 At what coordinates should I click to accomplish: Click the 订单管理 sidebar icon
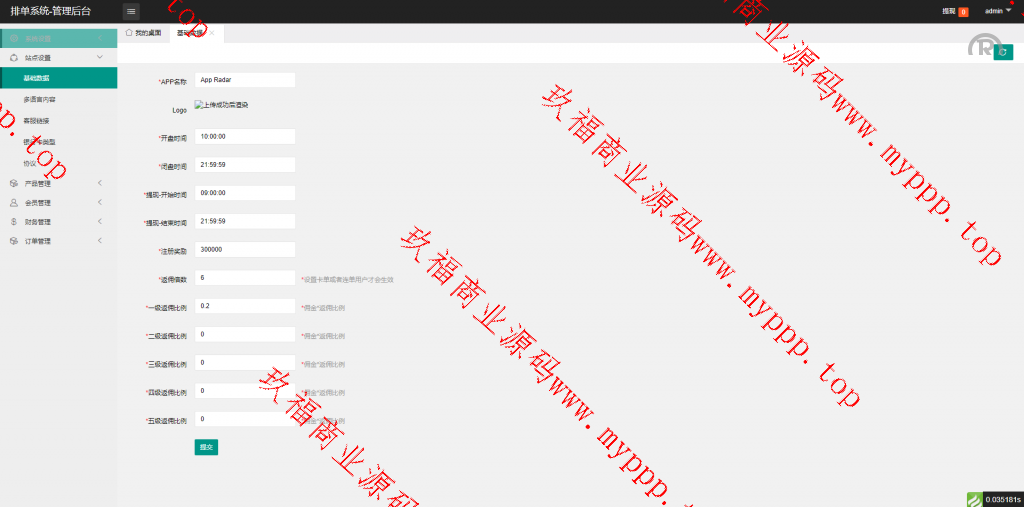(13, 241)
